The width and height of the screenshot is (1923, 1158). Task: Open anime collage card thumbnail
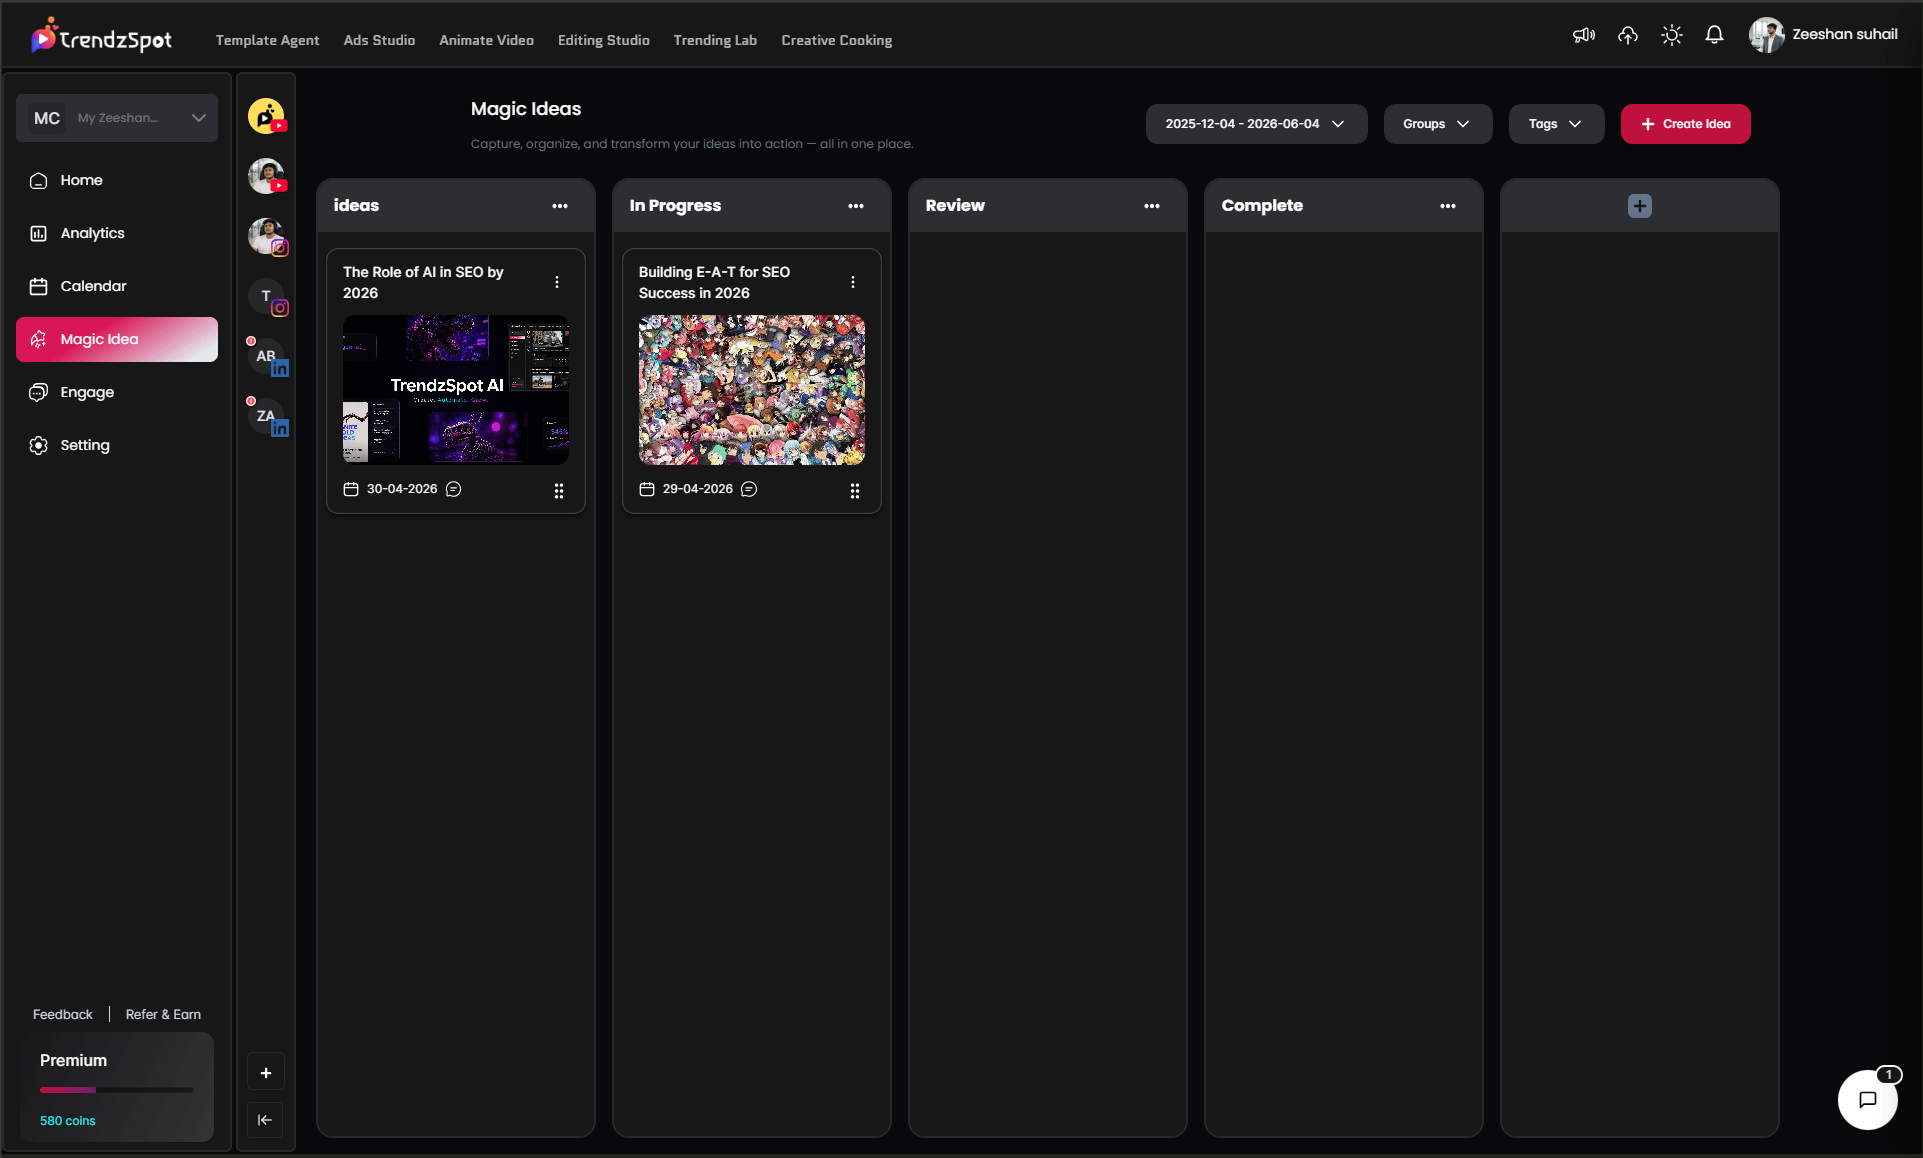pyautogui.click(x=752, y=390)
